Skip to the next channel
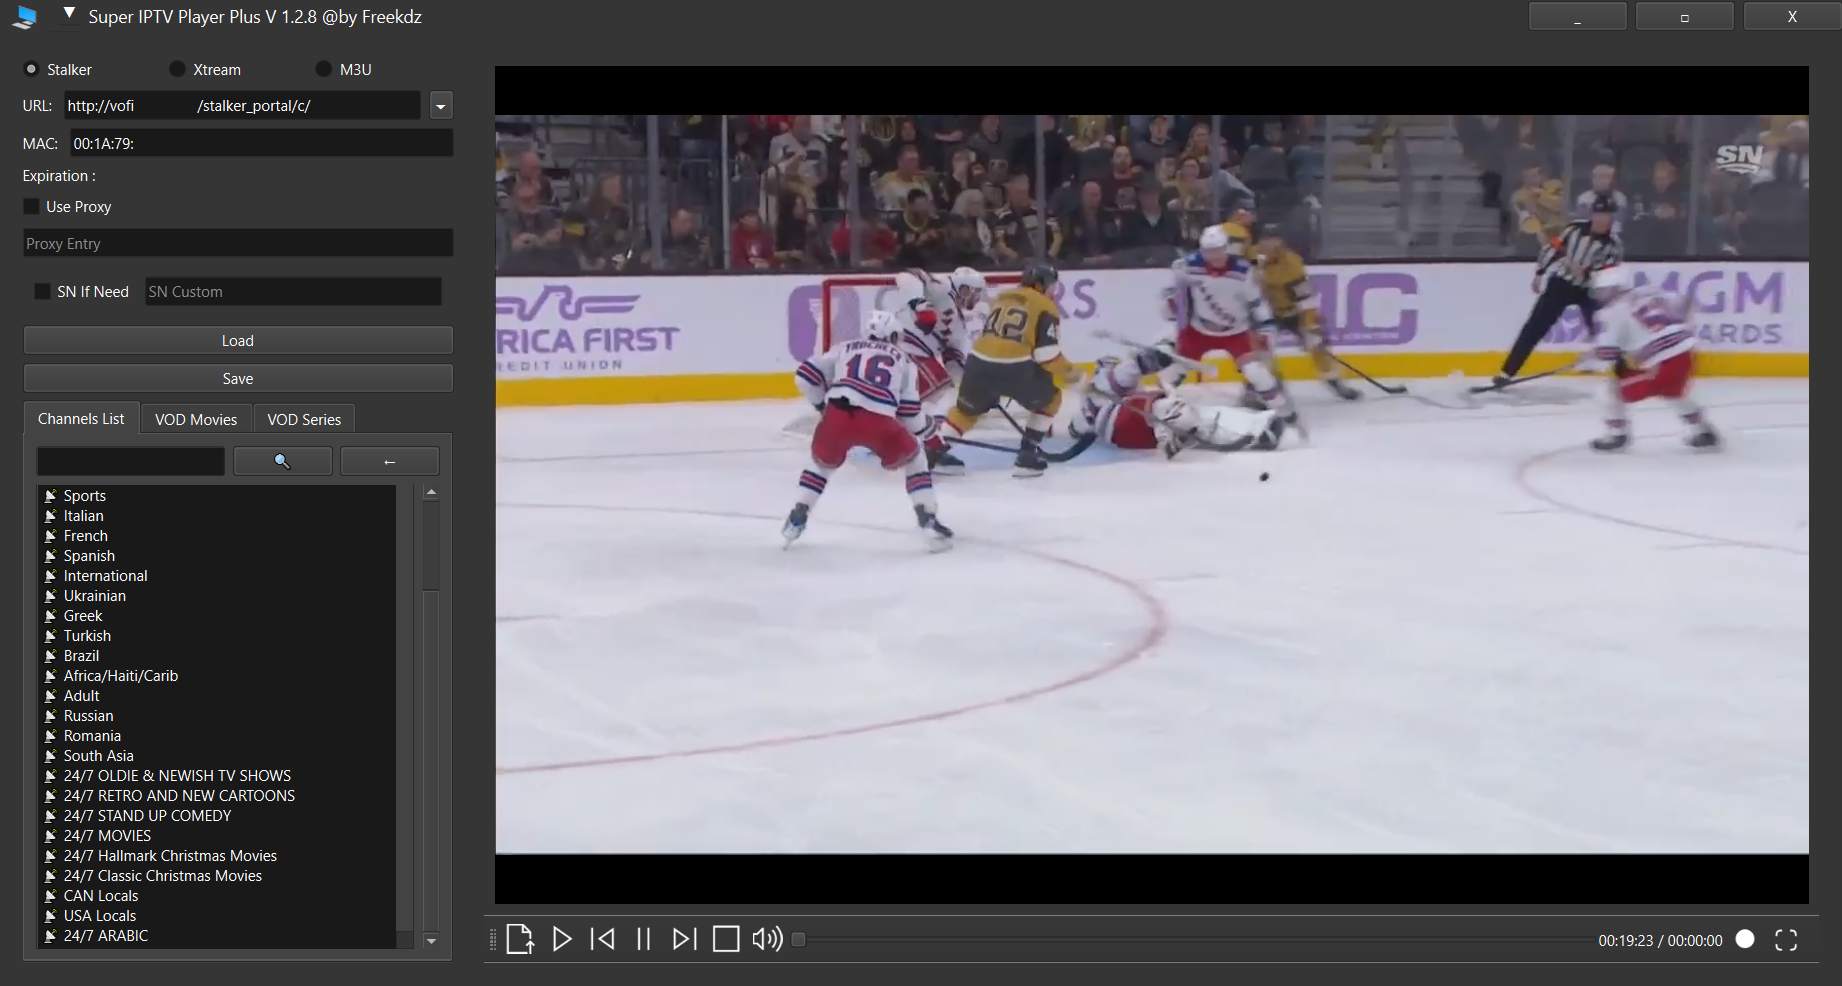Image resolution: width=1842 pixels, height=986 pixels. coord(684,939)
